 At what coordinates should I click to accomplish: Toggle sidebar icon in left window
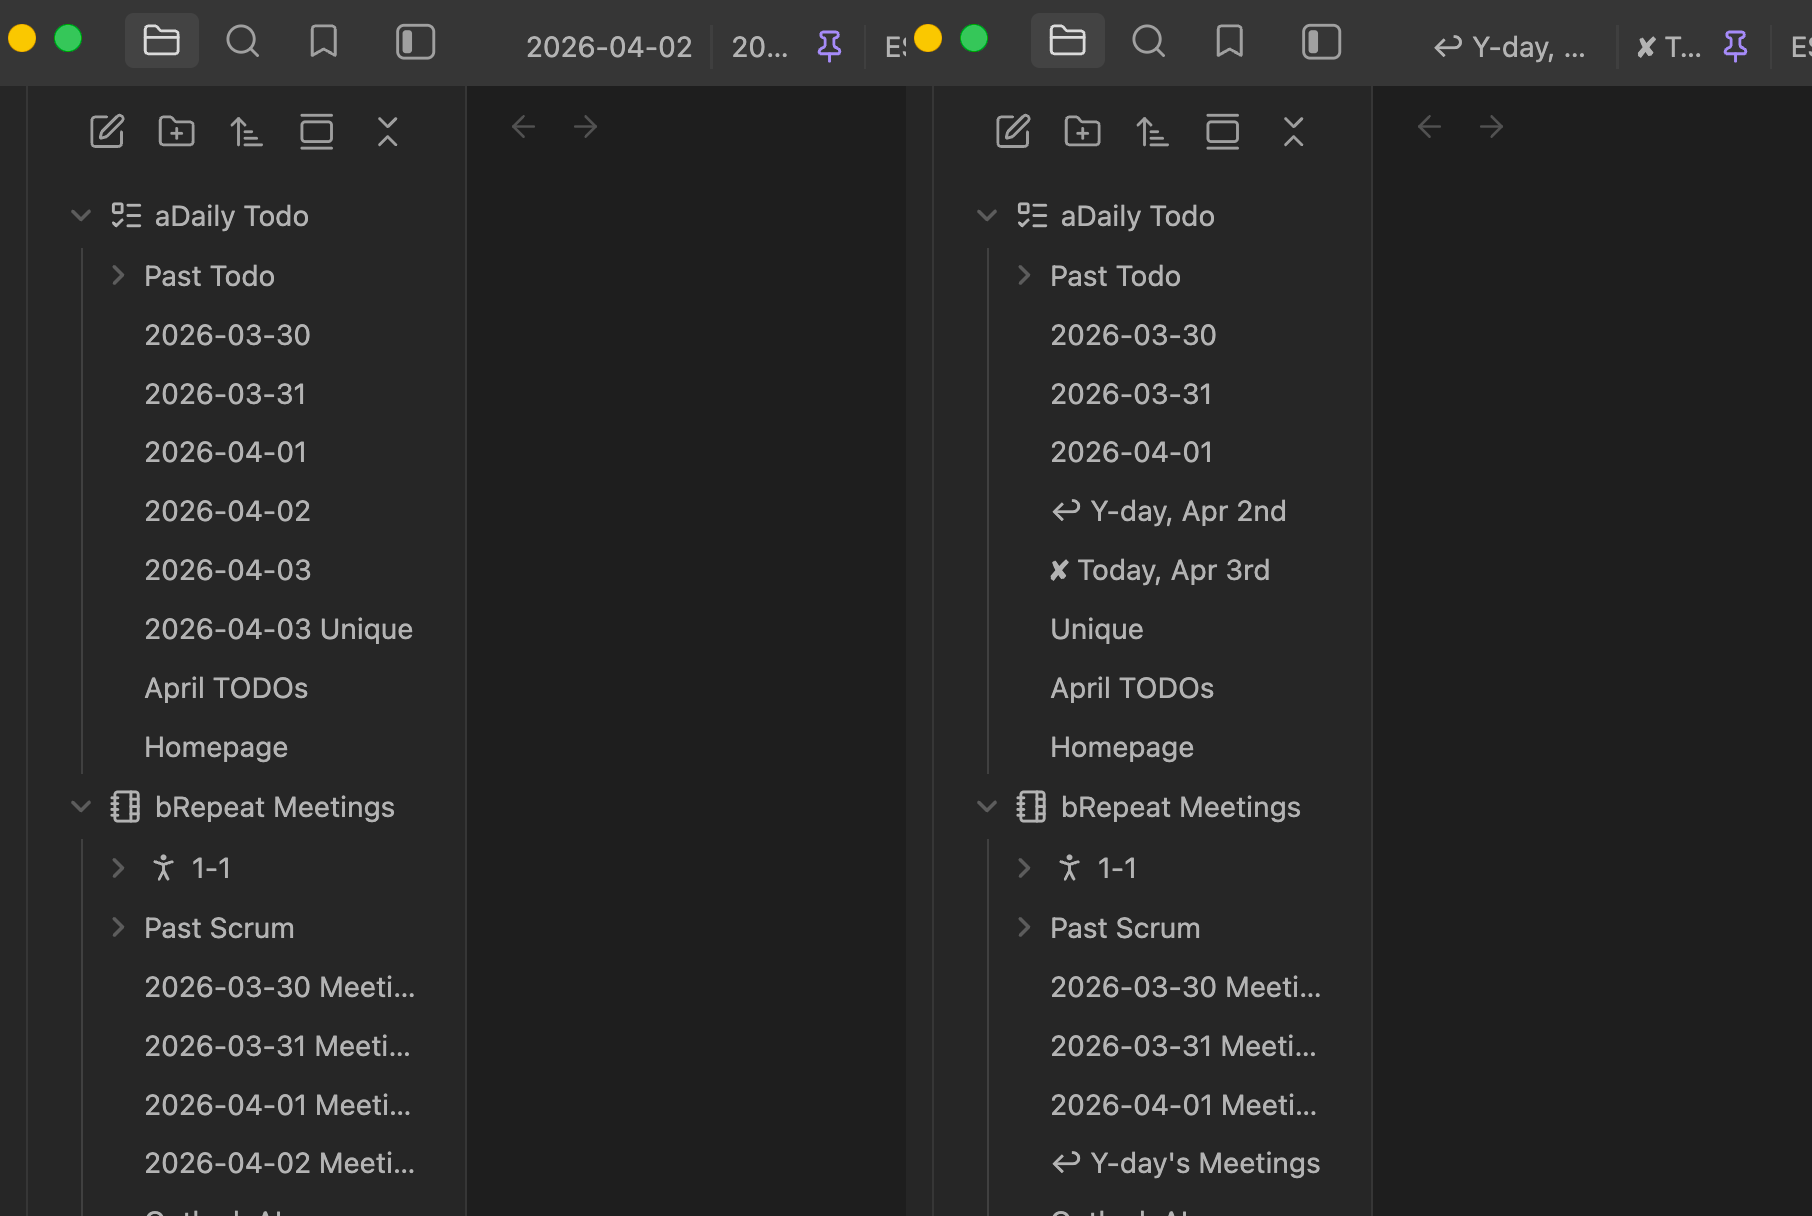pyautogui.click(x=415, y=41)
